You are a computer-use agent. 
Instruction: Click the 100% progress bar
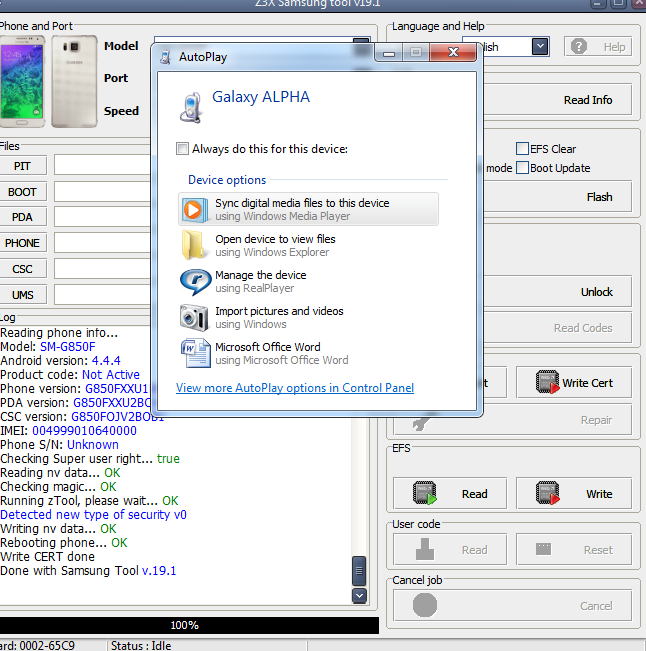click(x=189, y=625)
